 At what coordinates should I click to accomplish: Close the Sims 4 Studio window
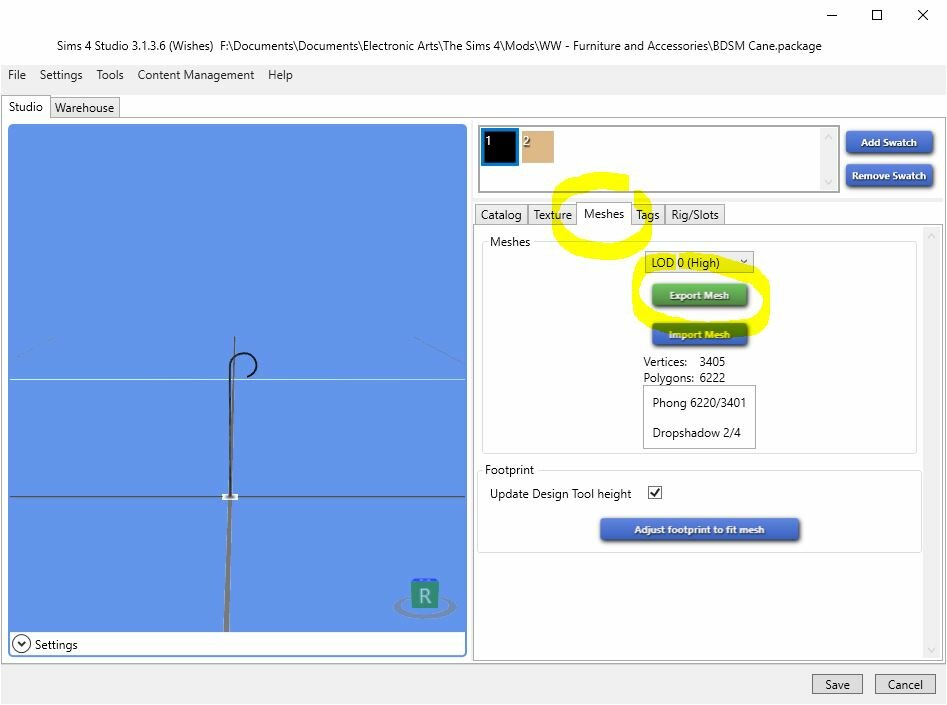point(922,15)
